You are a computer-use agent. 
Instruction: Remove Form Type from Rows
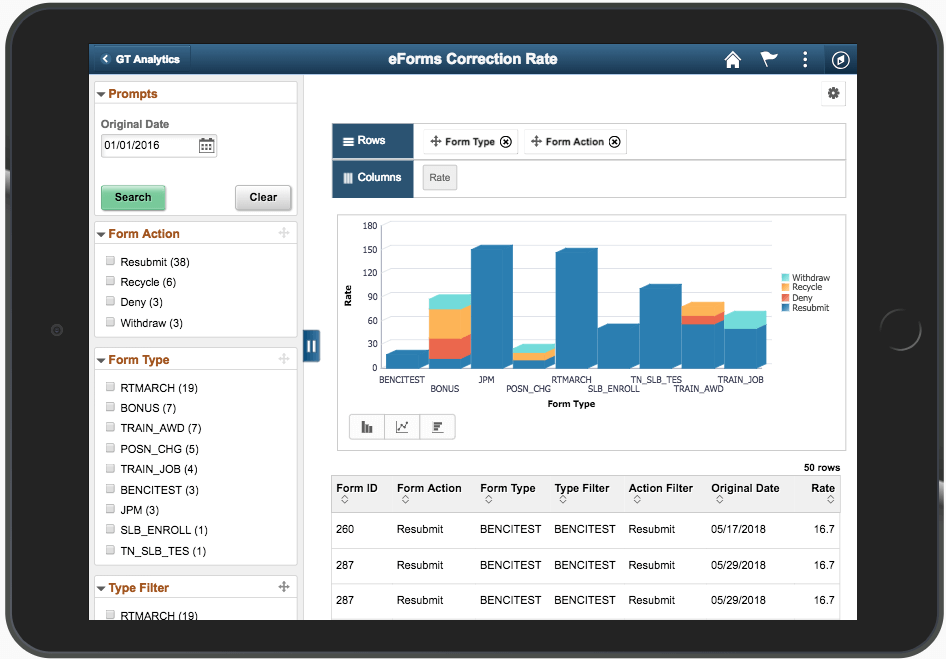click(x=506, y=142)
